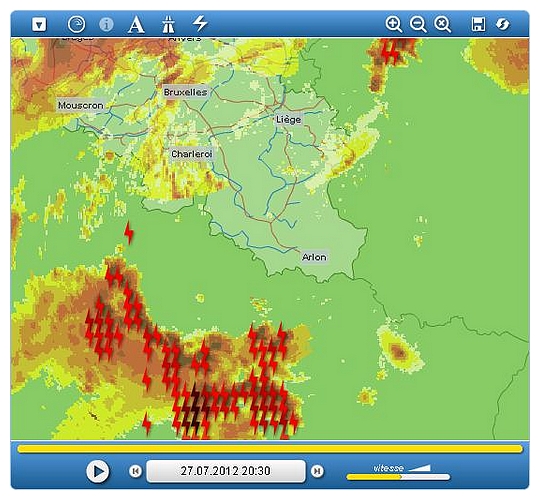The width and height of the screenshot is (540, 500).
Task: Reset zoom with the magnifier X icon
Action: (443, 24)
